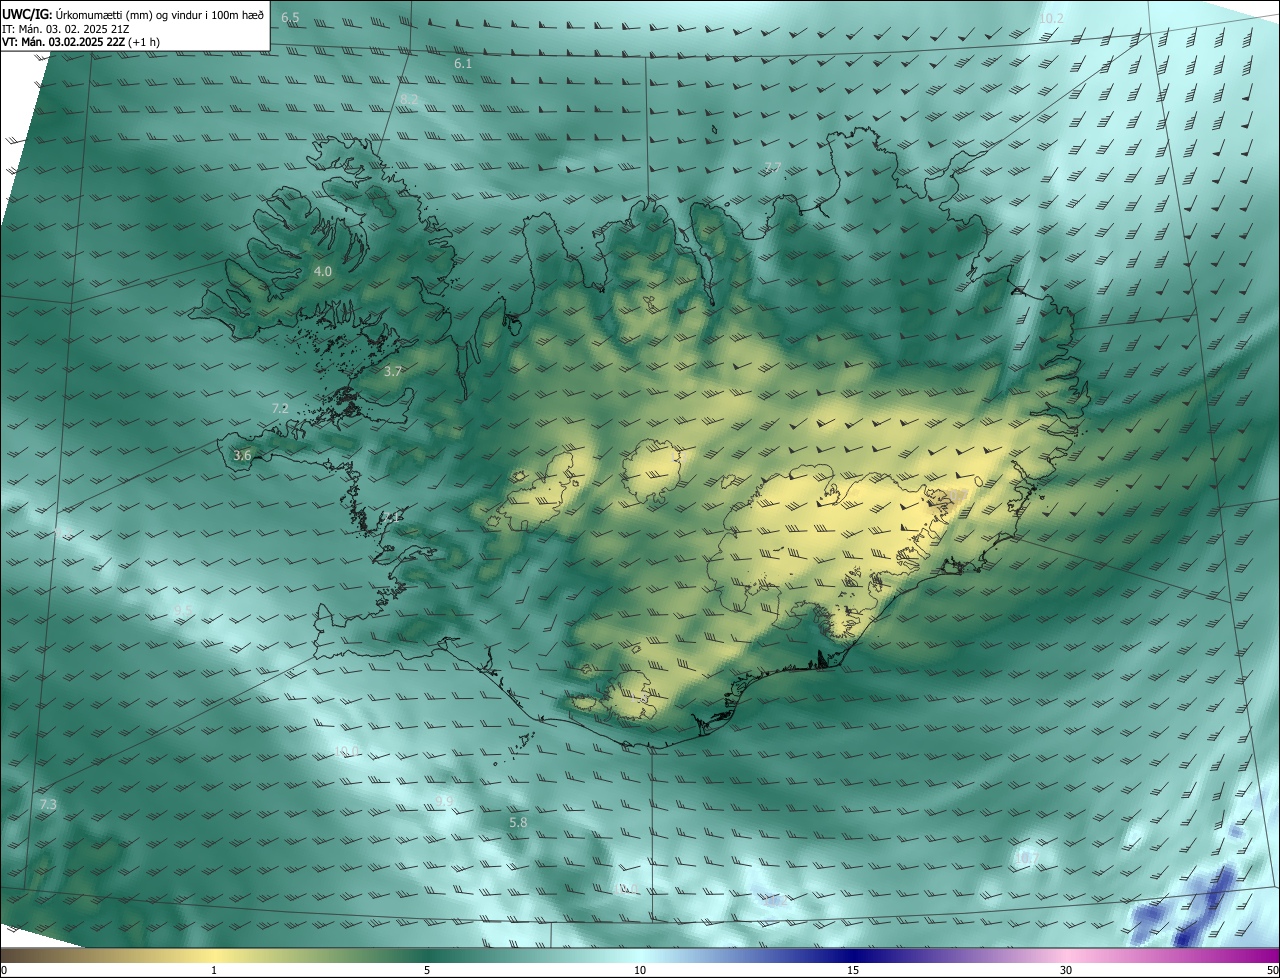
Task: Click the map value label "3.6" on Snæfellsnes
Action: pos(242,455)
